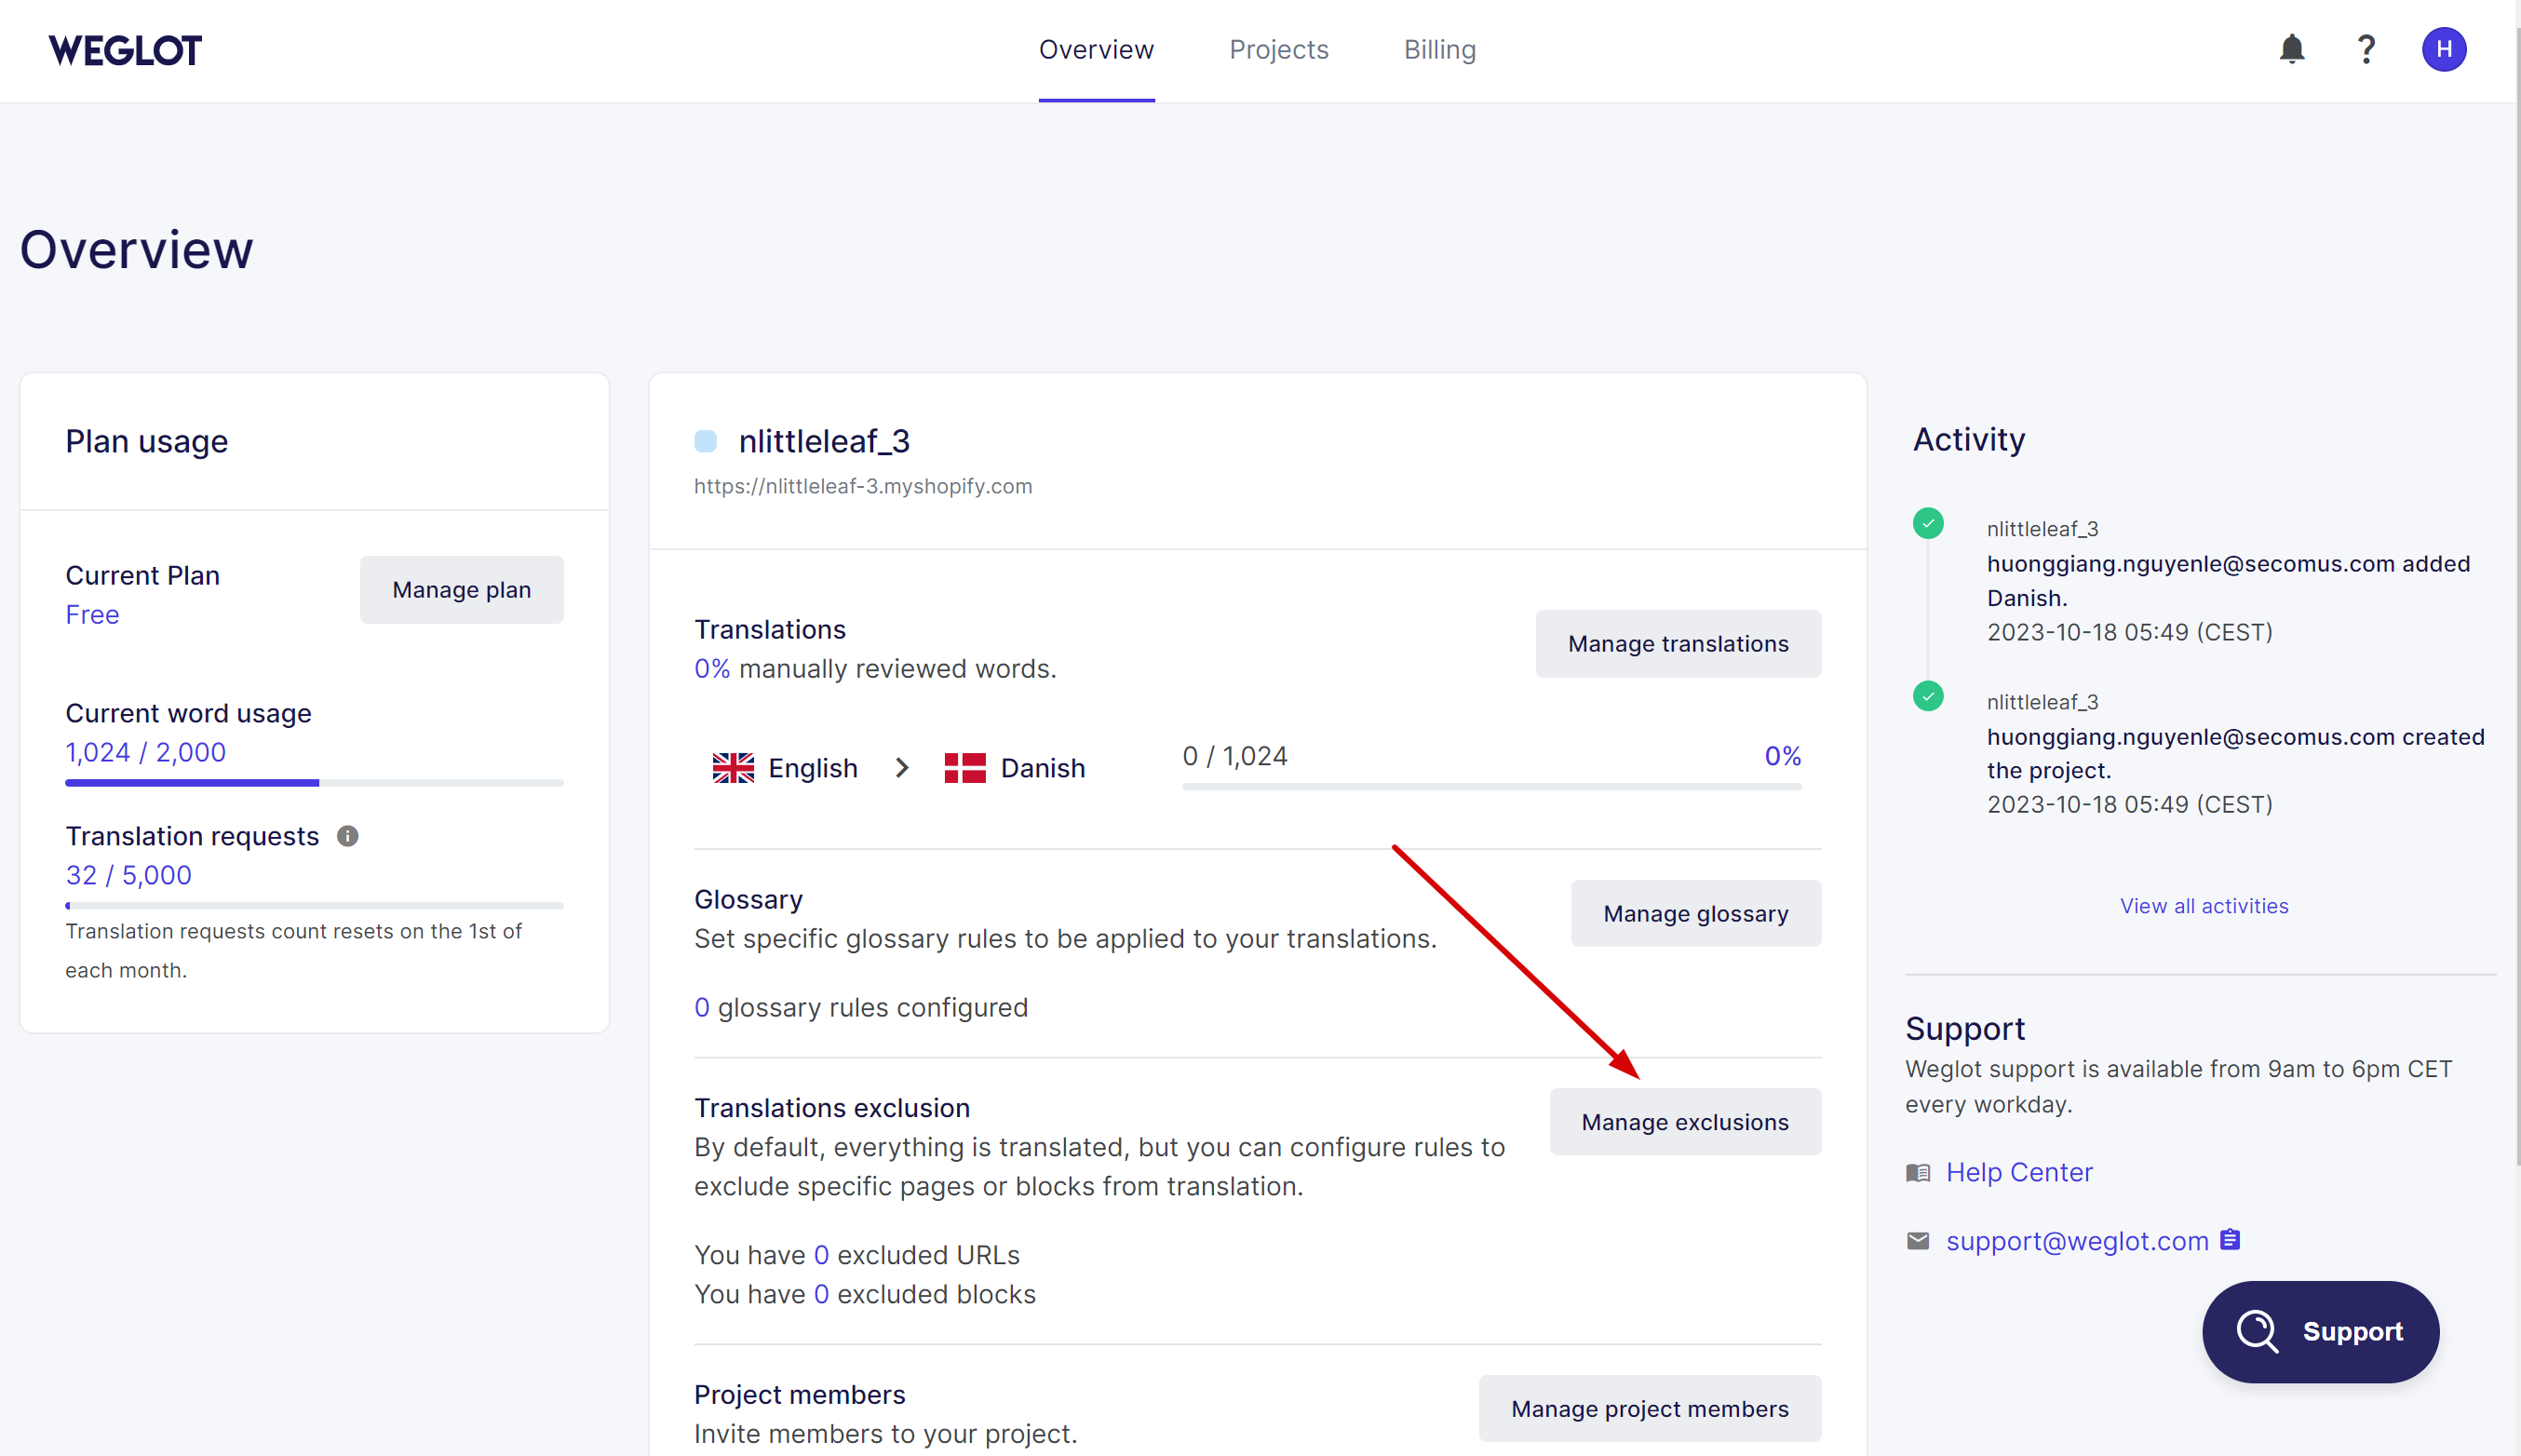Screen dimensions: 2521x1456
Task: Open the floating Support chat button
Action: [x=2320, y=1331]
